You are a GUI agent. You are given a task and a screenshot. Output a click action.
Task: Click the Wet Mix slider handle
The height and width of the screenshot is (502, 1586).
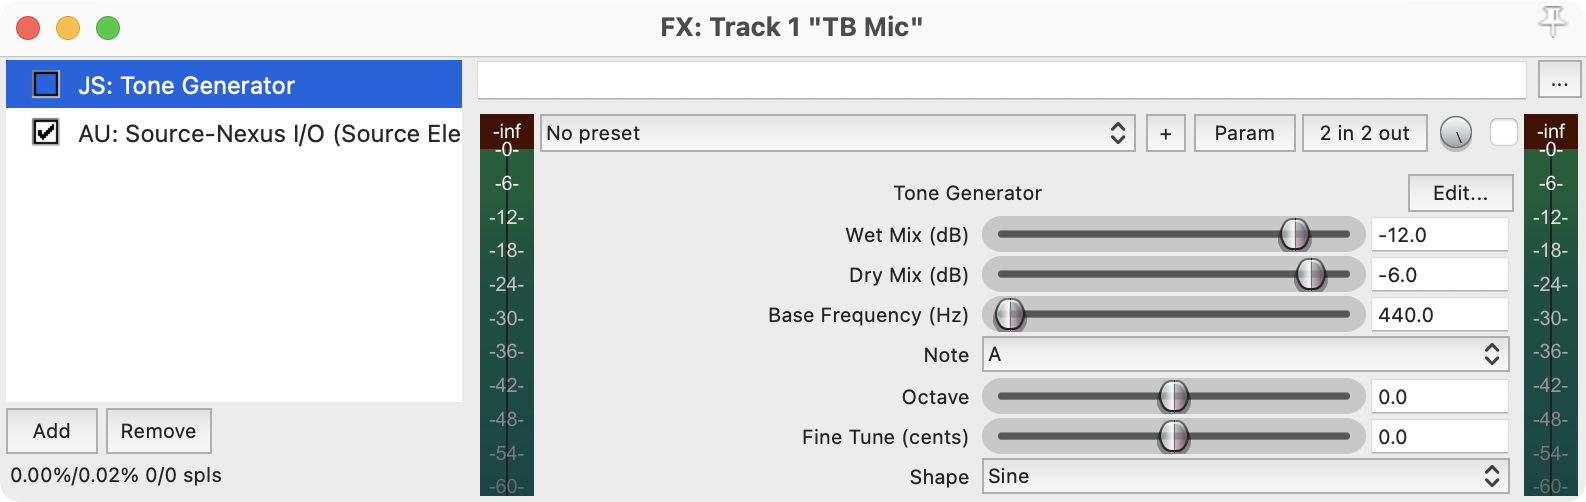(1294, 234)
